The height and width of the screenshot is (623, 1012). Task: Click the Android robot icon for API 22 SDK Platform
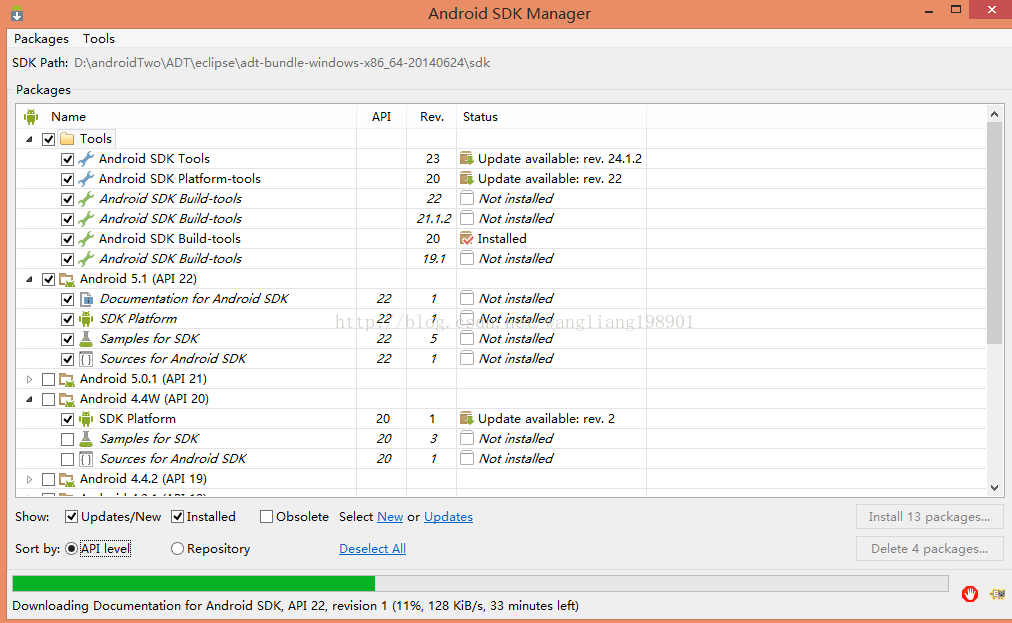click(x=86, y=319)
